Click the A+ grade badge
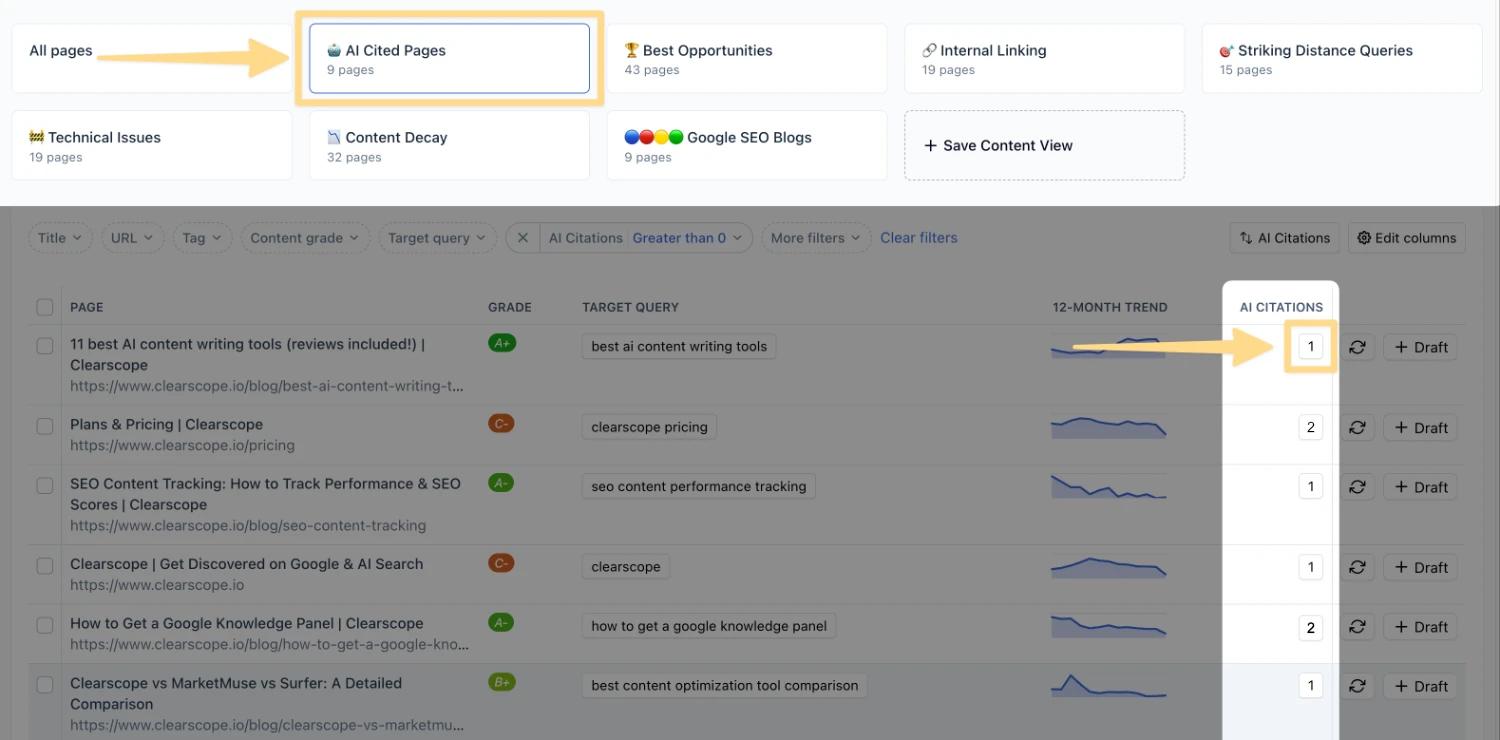This screenshot has width=1500, height=740. click(x=501, y=343)
